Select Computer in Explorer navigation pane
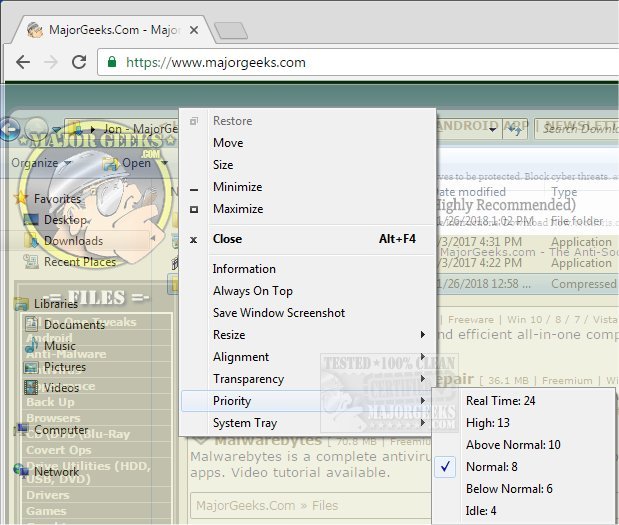 point(61,430)
